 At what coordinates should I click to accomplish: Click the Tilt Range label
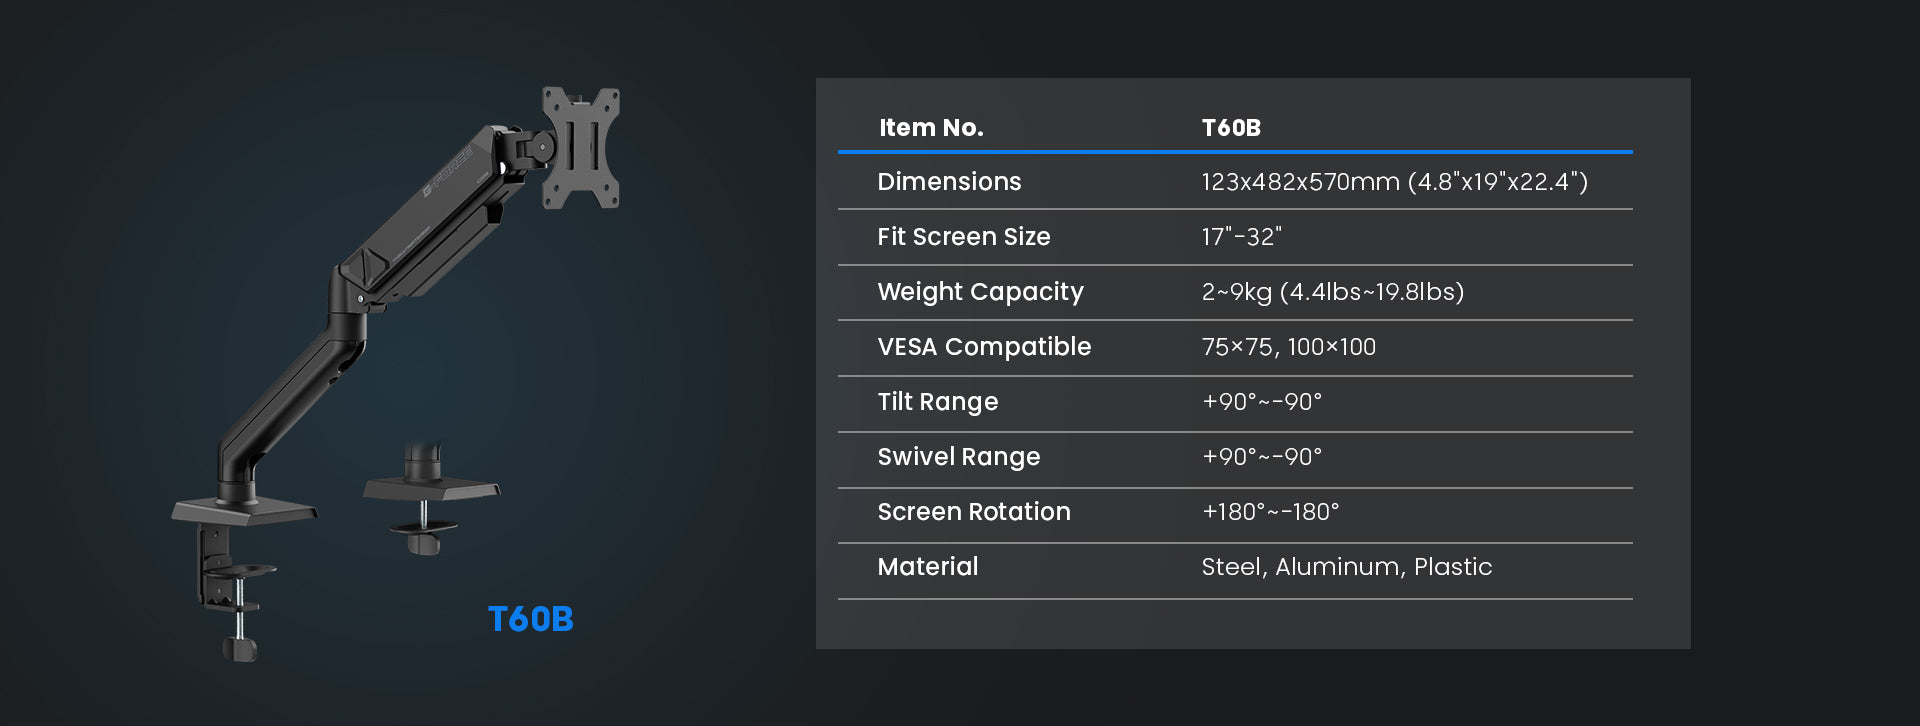[937, 402]
